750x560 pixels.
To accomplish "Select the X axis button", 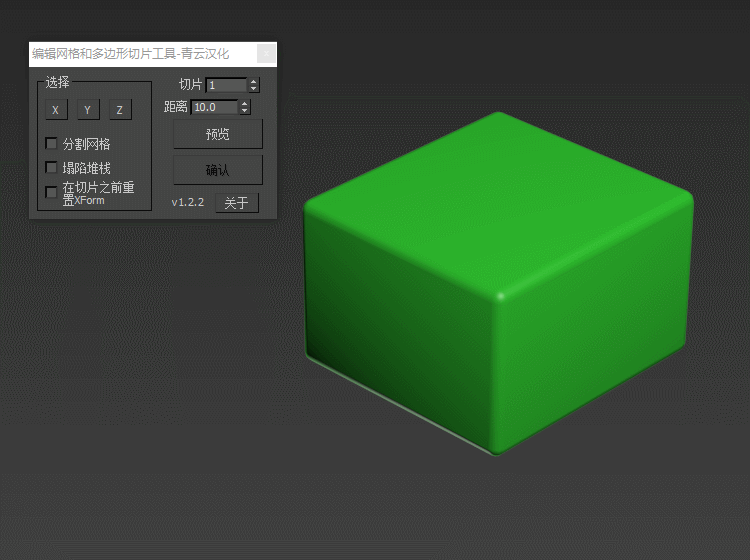I will (55, 110).
